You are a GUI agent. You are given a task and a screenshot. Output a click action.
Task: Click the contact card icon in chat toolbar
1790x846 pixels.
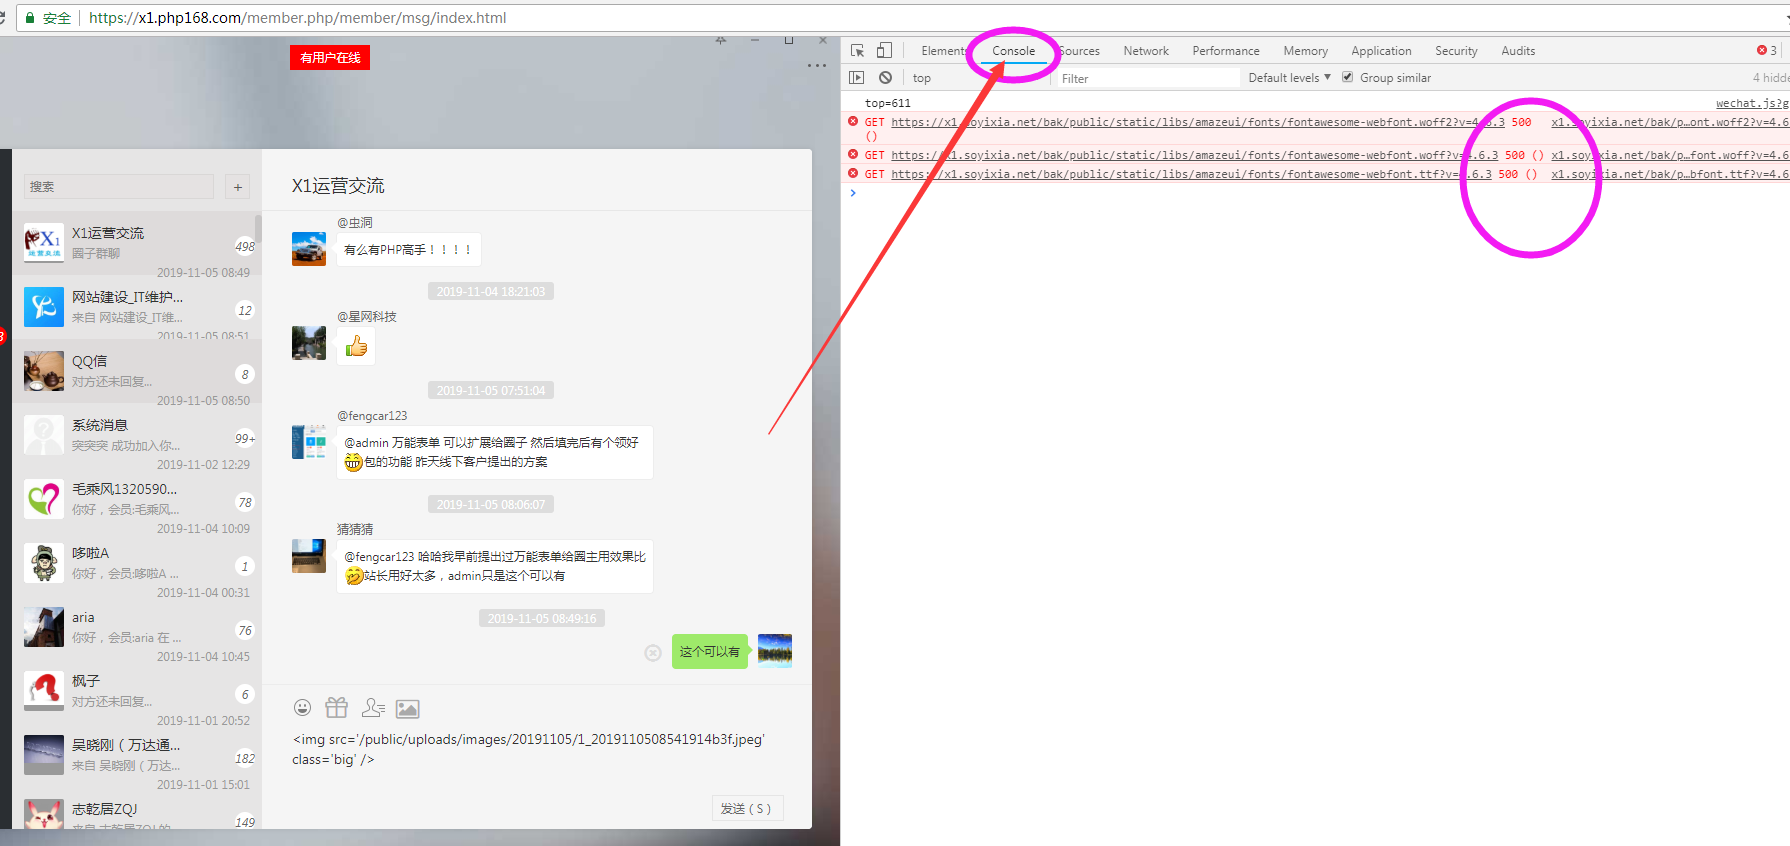tap(373, 708)
